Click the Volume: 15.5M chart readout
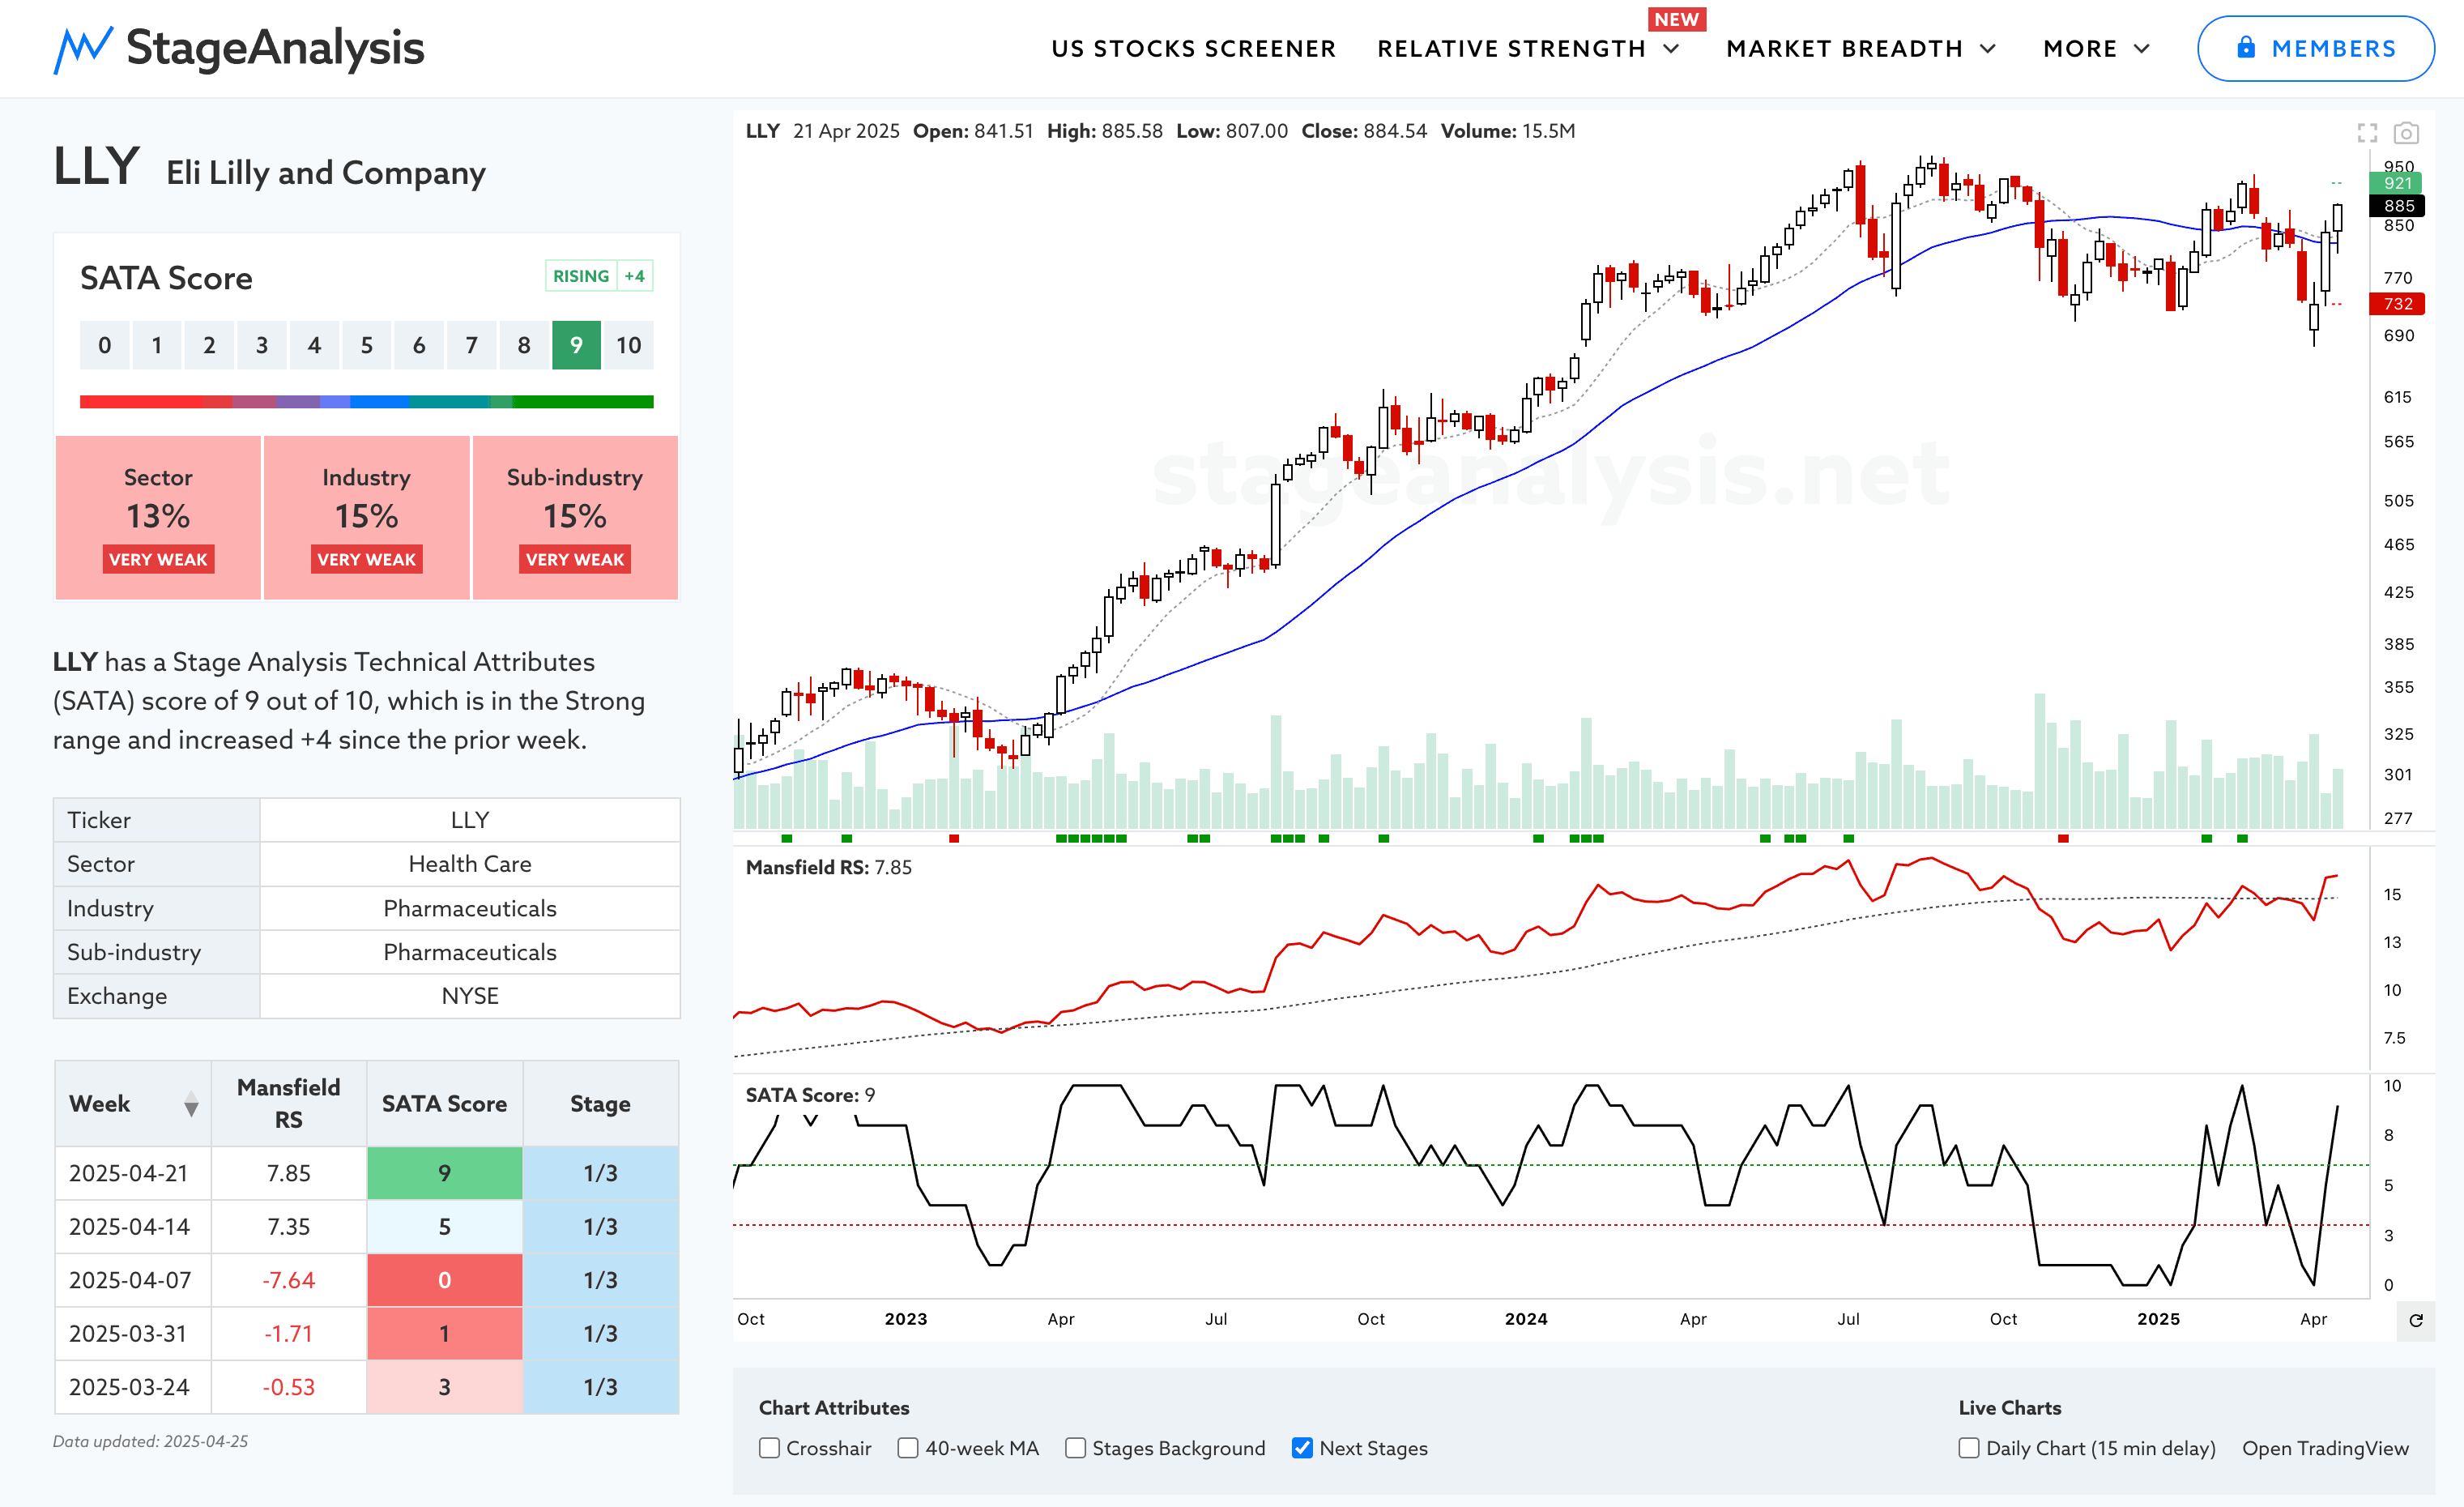This screenshot has height=1507, width=2464. coord(1507,131)
